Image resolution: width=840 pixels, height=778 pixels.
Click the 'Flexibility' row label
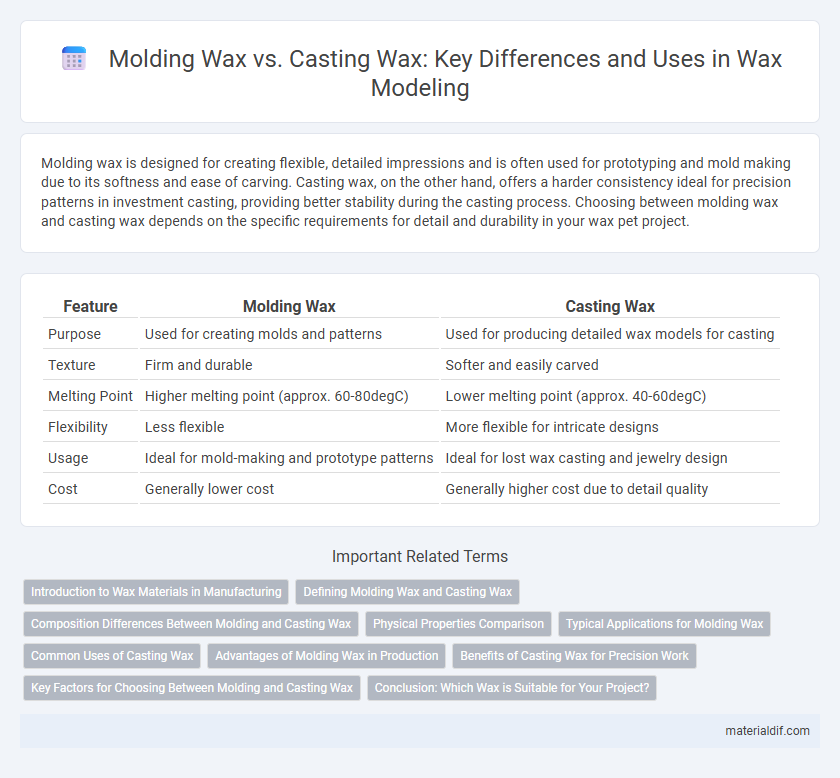click(78, 427)
